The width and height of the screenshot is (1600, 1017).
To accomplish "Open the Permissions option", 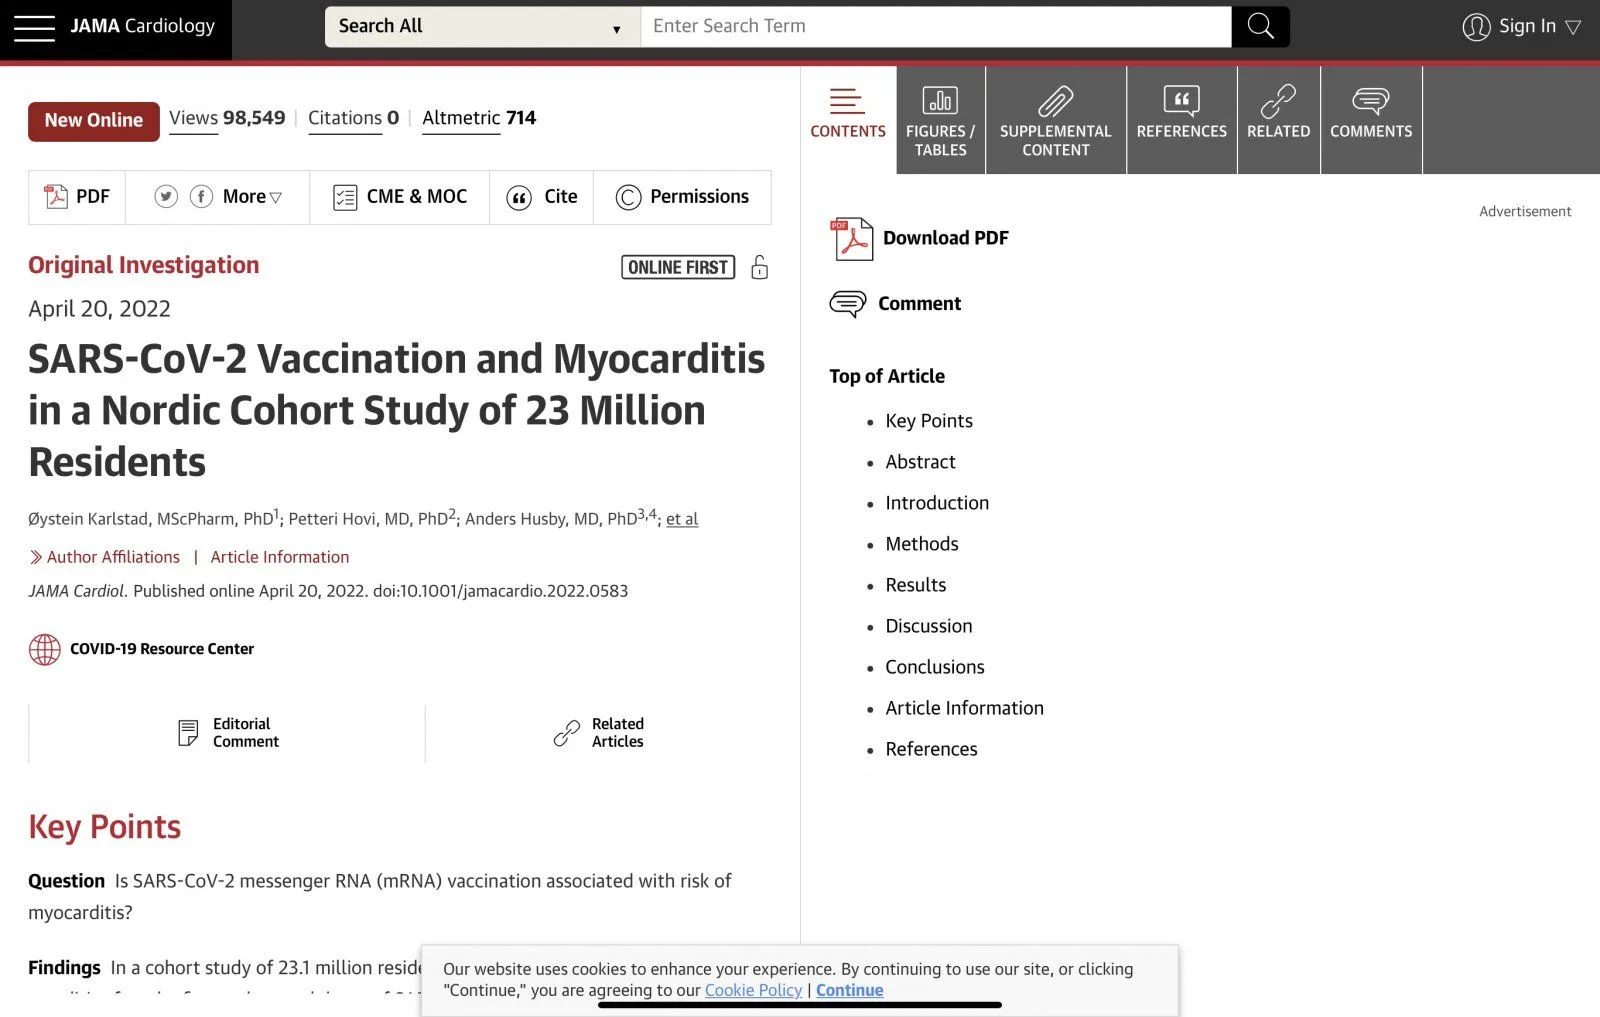I will (x=683, y=197).
